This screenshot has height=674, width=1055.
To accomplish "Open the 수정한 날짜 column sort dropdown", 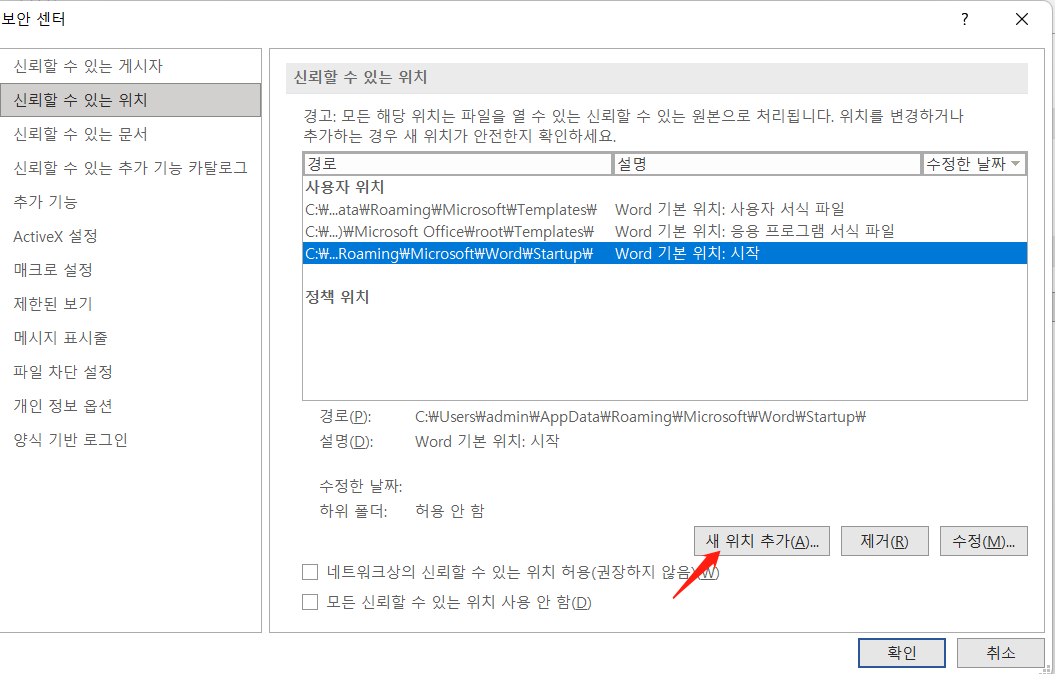I will click(1018, 163).
